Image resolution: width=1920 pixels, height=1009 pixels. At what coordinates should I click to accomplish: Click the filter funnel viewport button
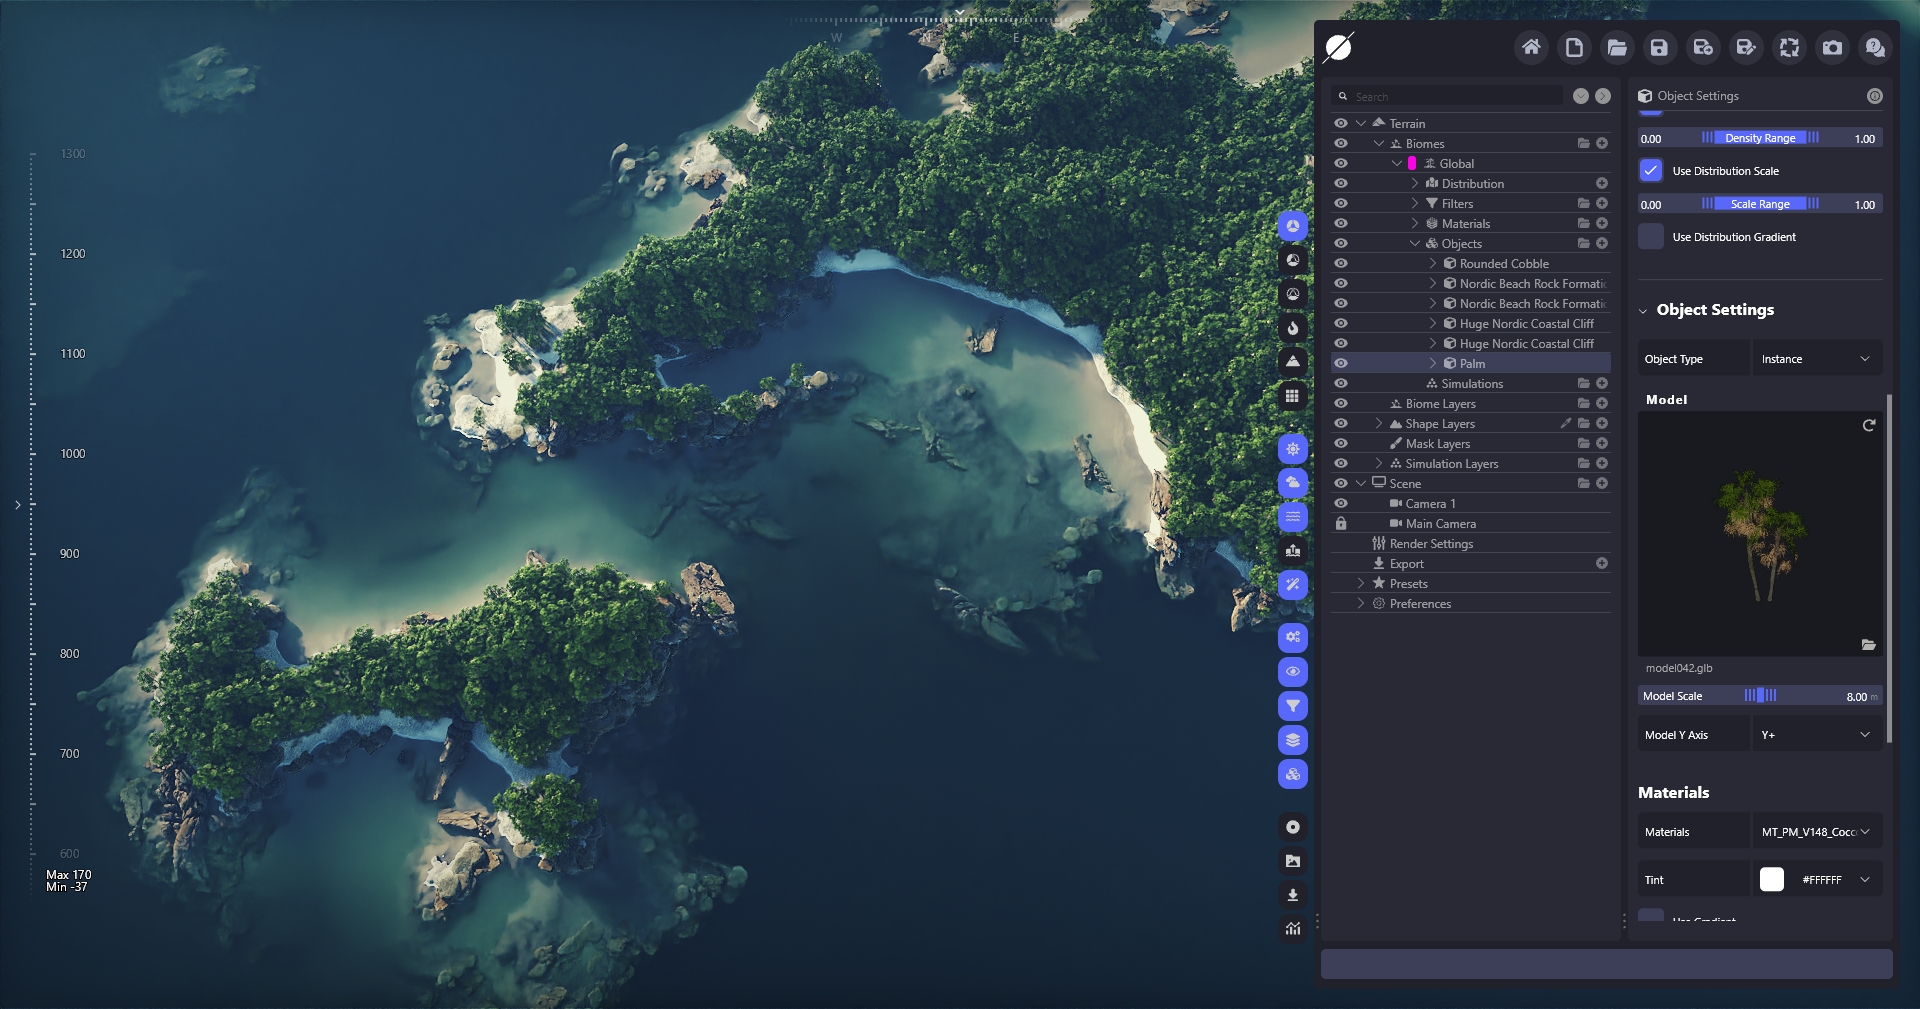[x=1293, y=706]
